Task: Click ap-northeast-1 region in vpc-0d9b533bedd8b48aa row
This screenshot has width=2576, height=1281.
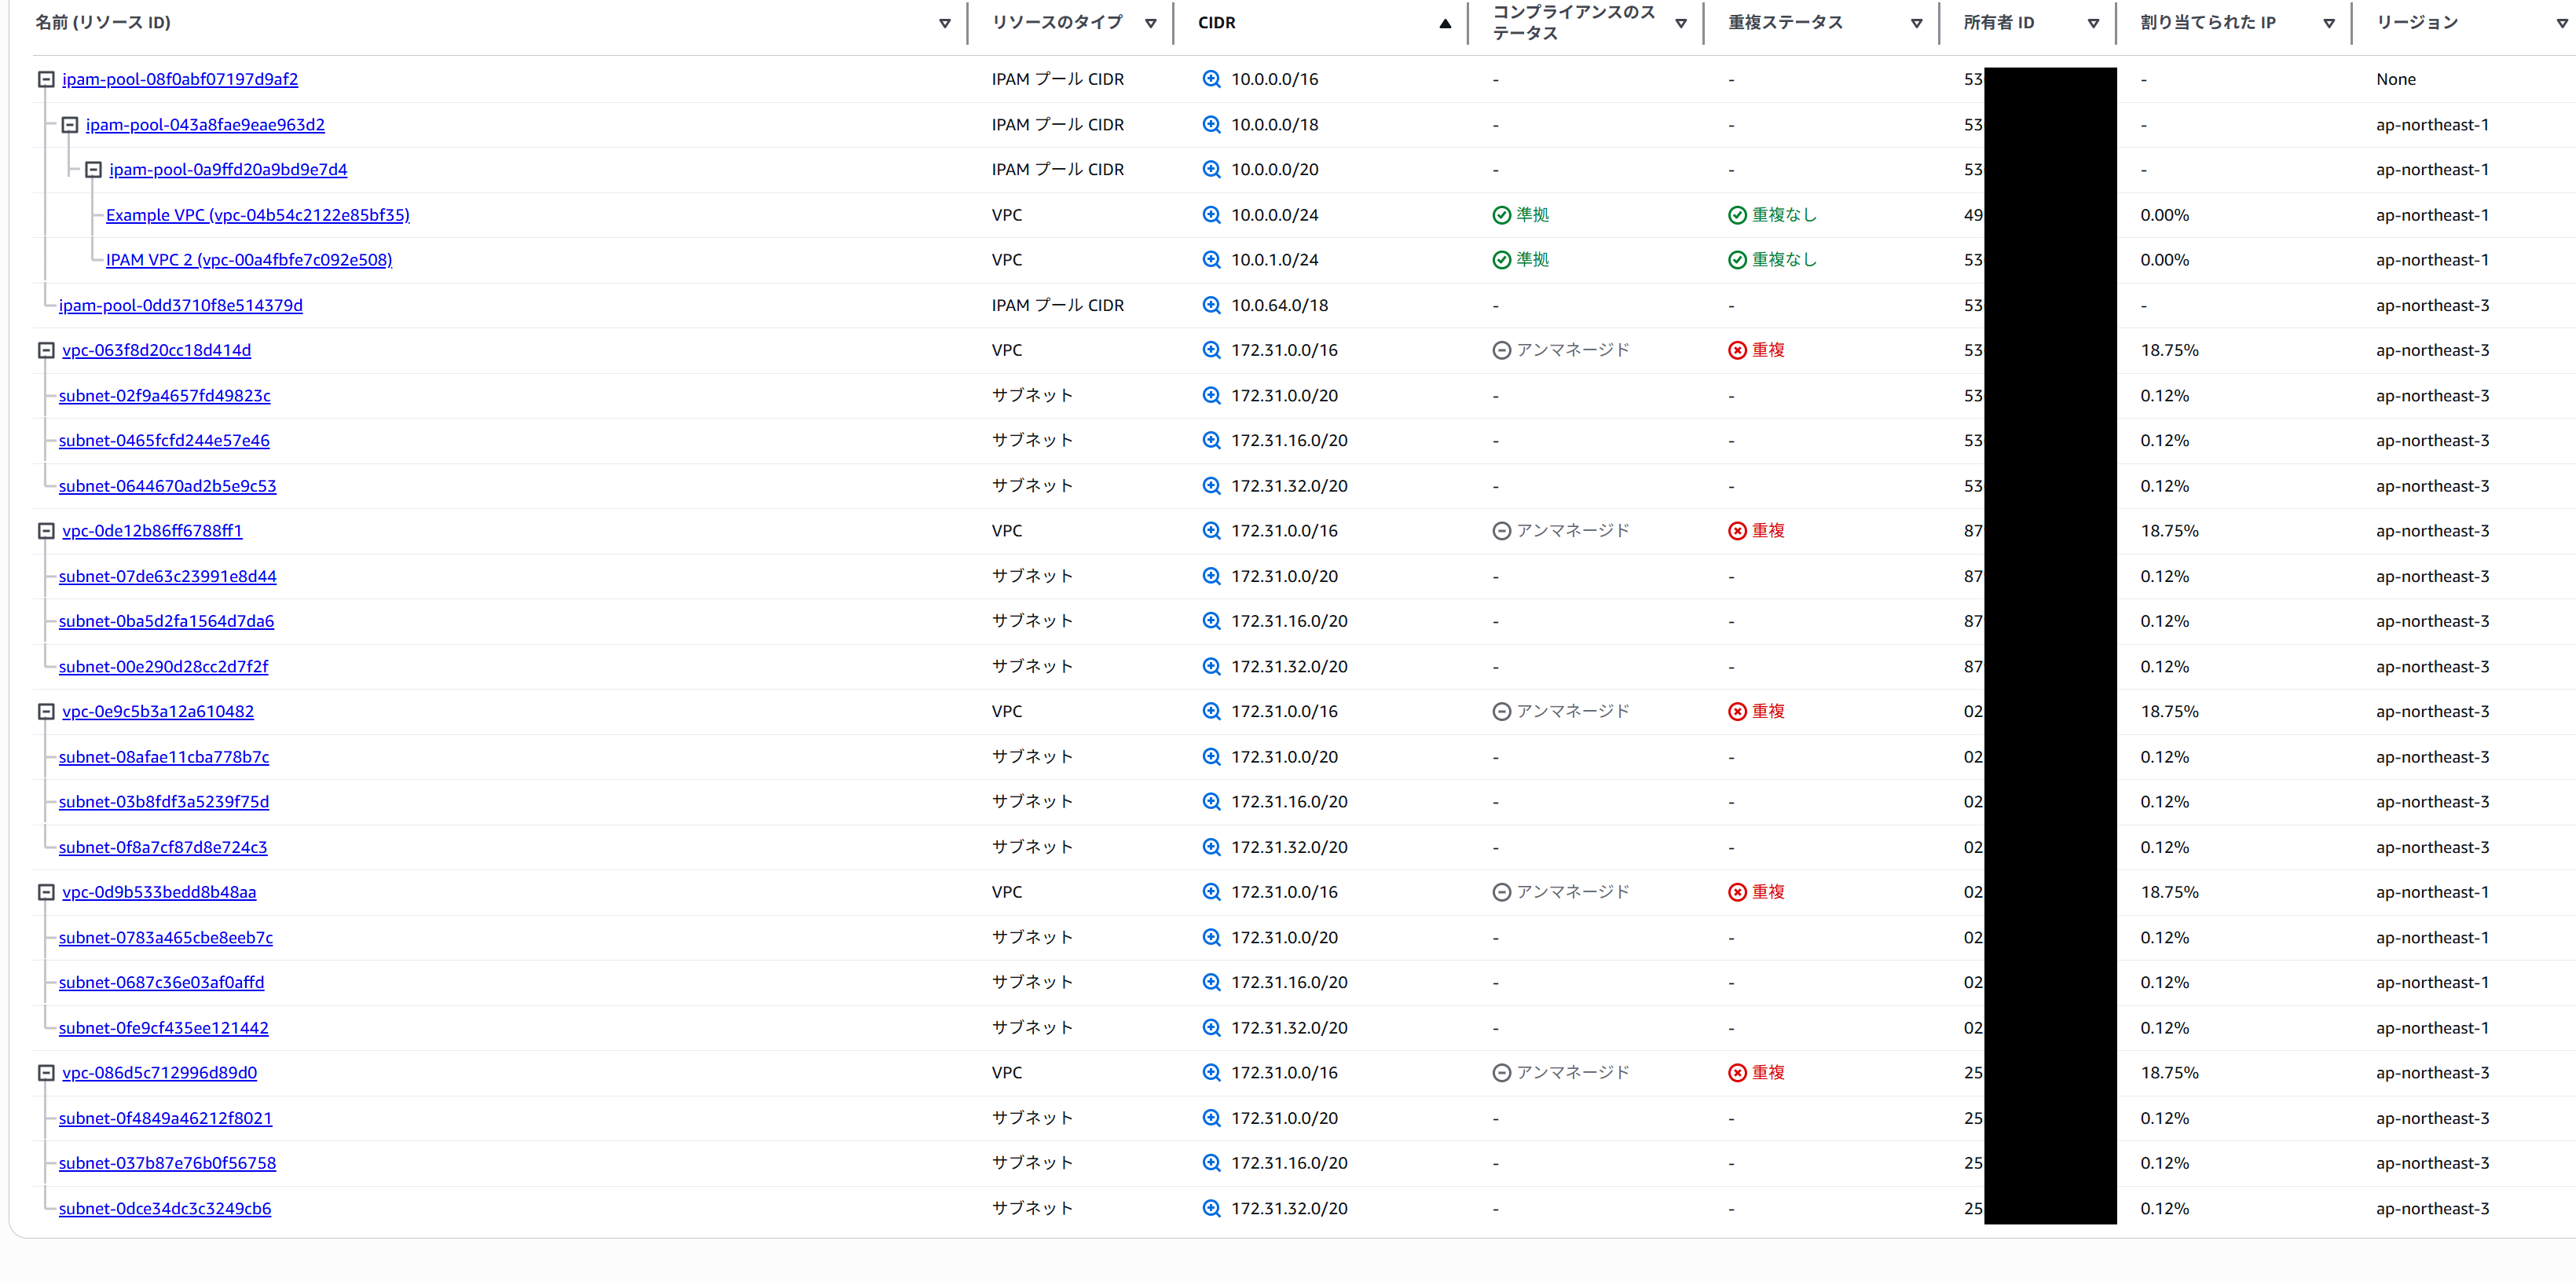Action: click(2432, 892)
